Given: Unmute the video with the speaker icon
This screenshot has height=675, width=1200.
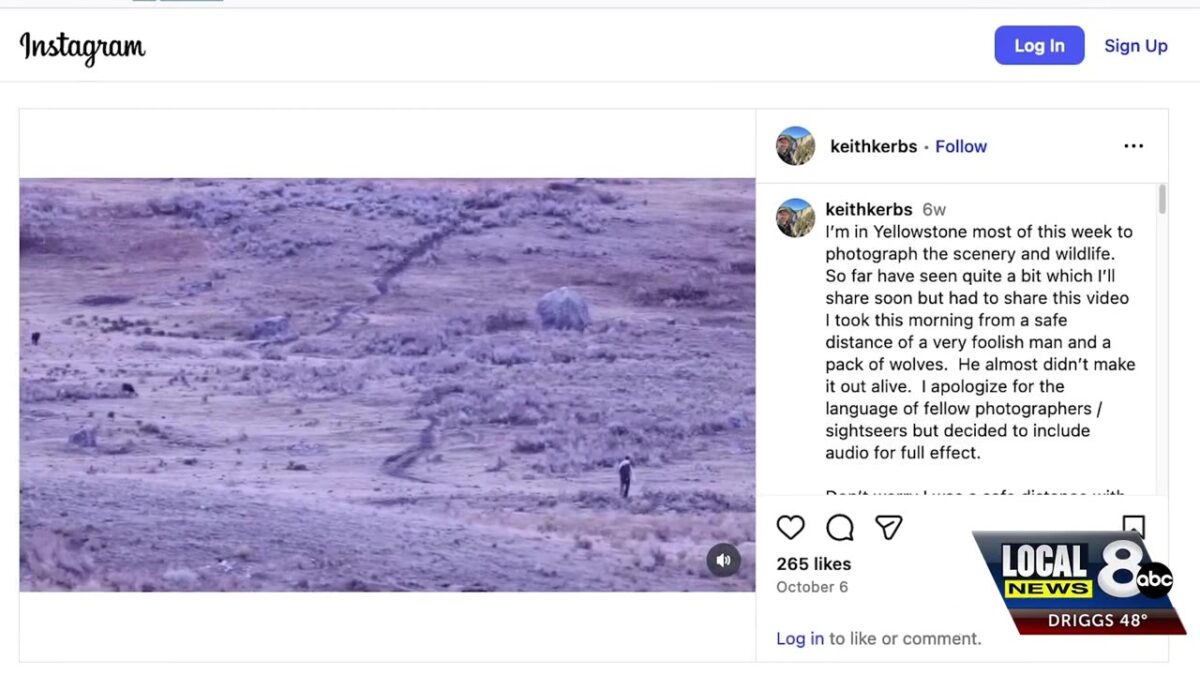Looking at the screenshot, I should (723, 560).
